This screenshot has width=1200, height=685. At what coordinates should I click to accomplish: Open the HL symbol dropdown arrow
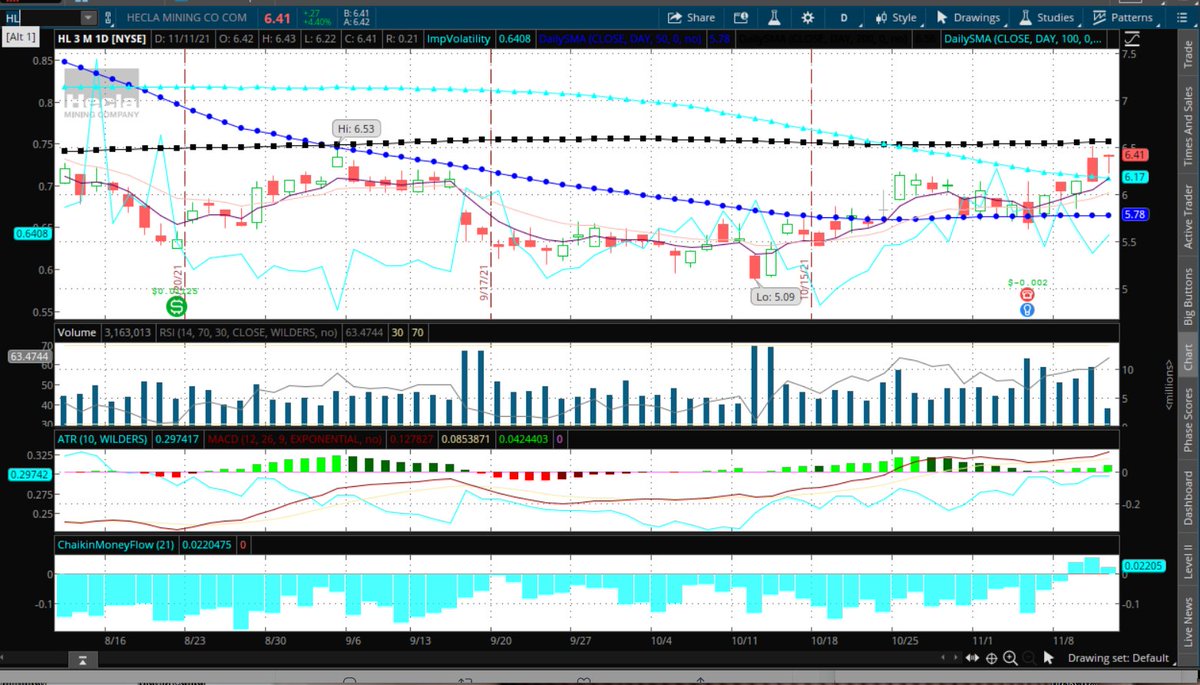[x=88, y=17]
